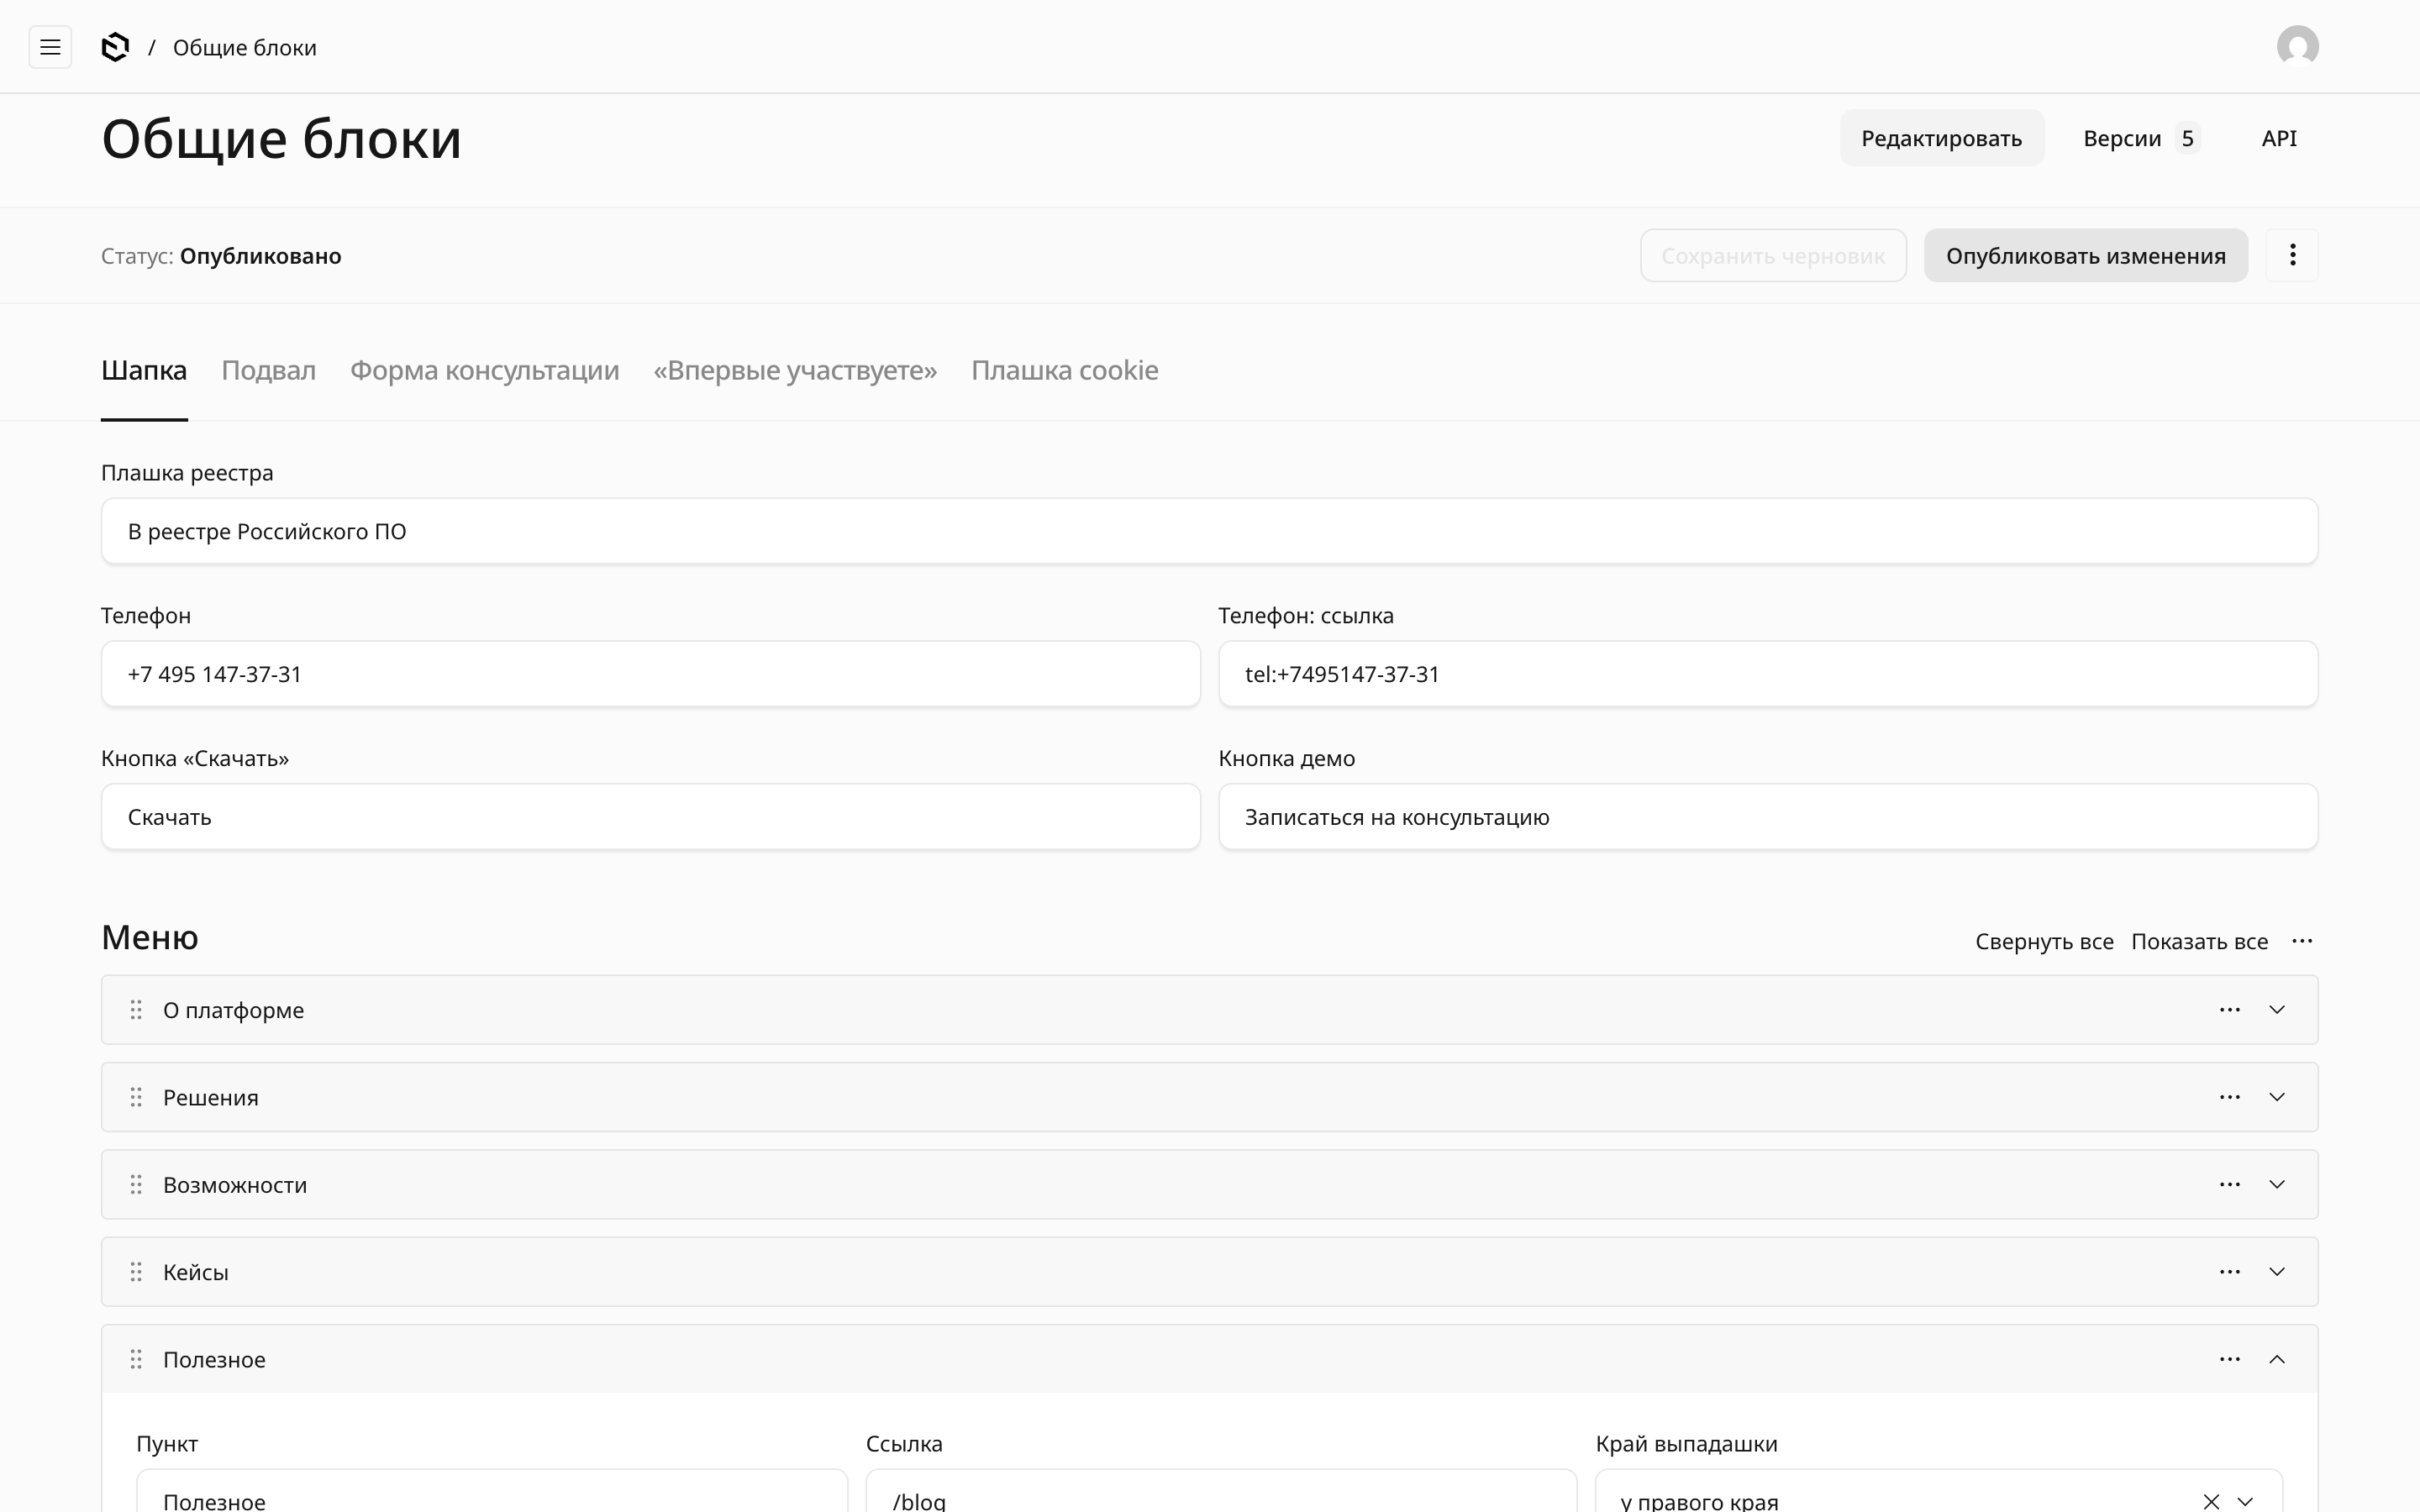Focus the Кнопка «Скачать» input field
Image resolution: width=2420 pixels, height=1512 pixels.
(650, 817)
